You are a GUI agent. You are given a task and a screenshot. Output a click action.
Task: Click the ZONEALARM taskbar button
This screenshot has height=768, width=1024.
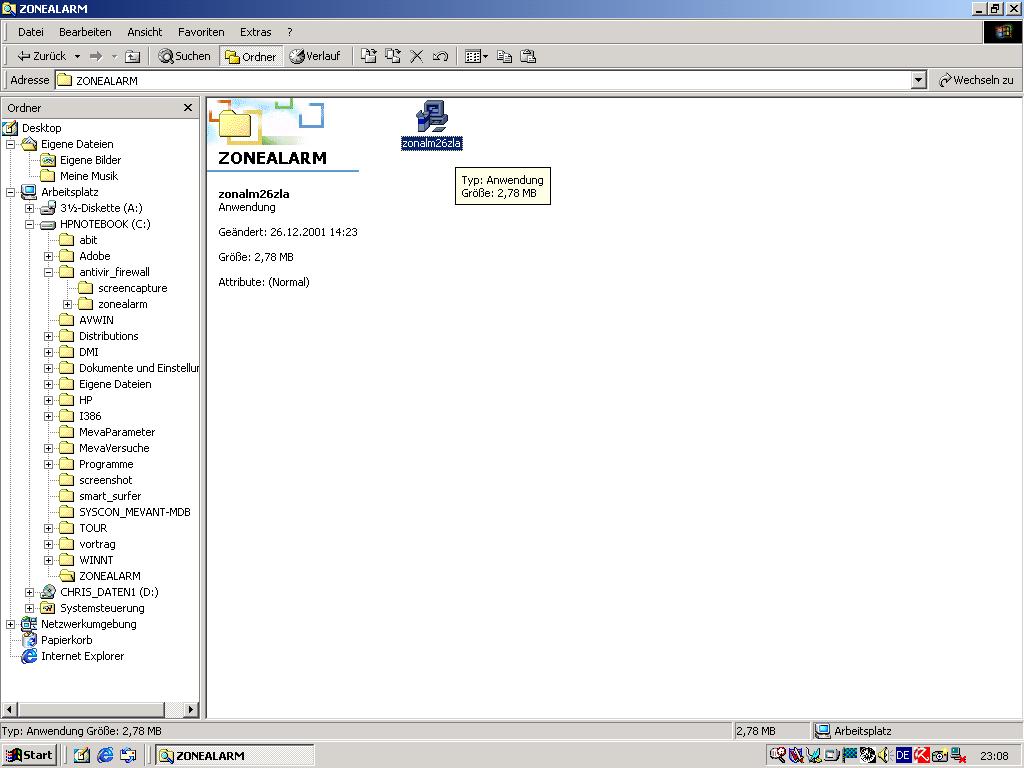[x=234, y=756]
